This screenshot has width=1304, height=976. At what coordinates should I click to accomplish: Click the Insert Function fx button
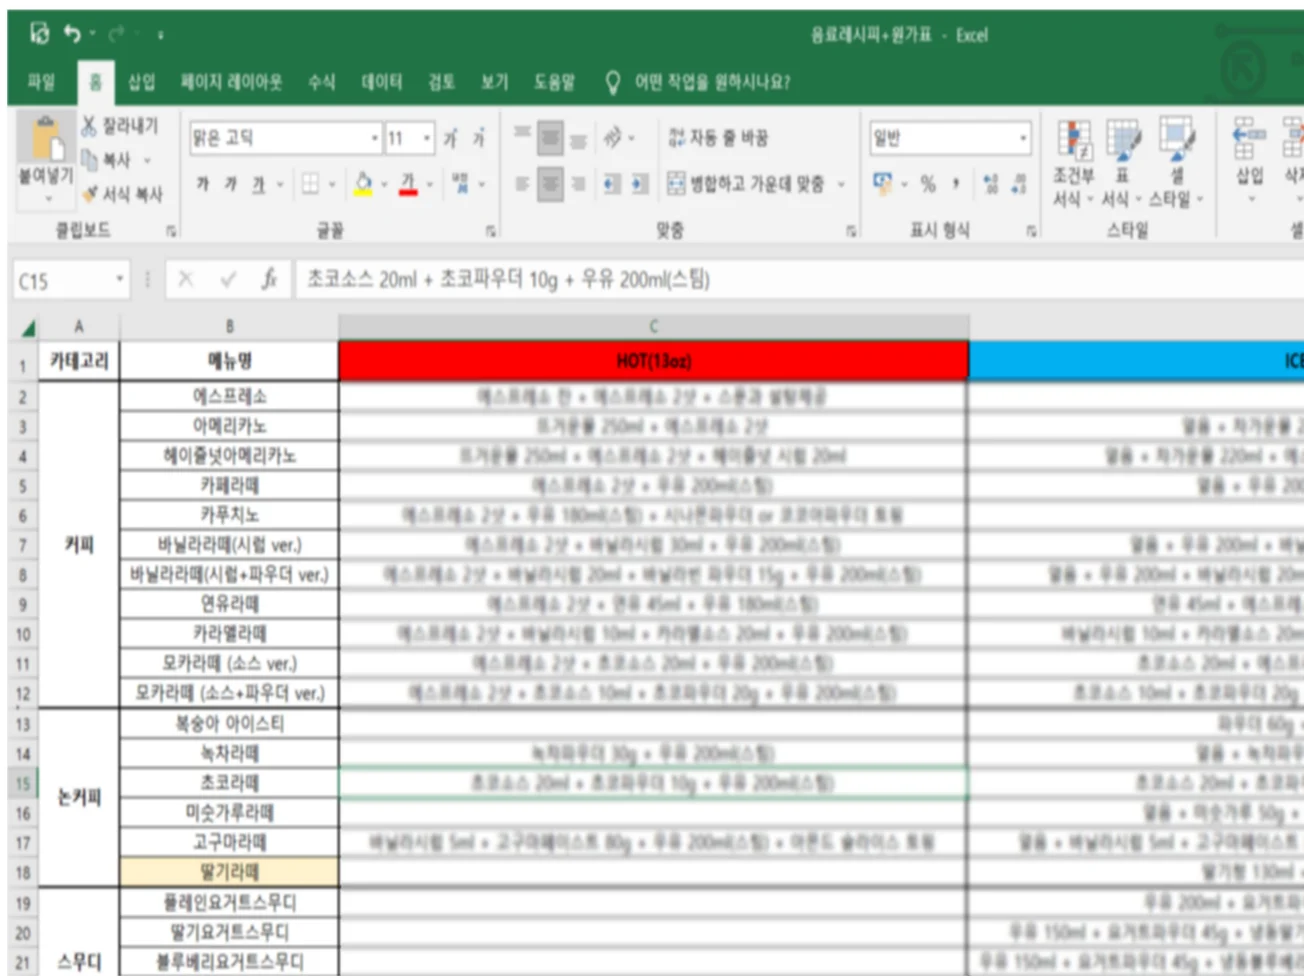(269, 279)
